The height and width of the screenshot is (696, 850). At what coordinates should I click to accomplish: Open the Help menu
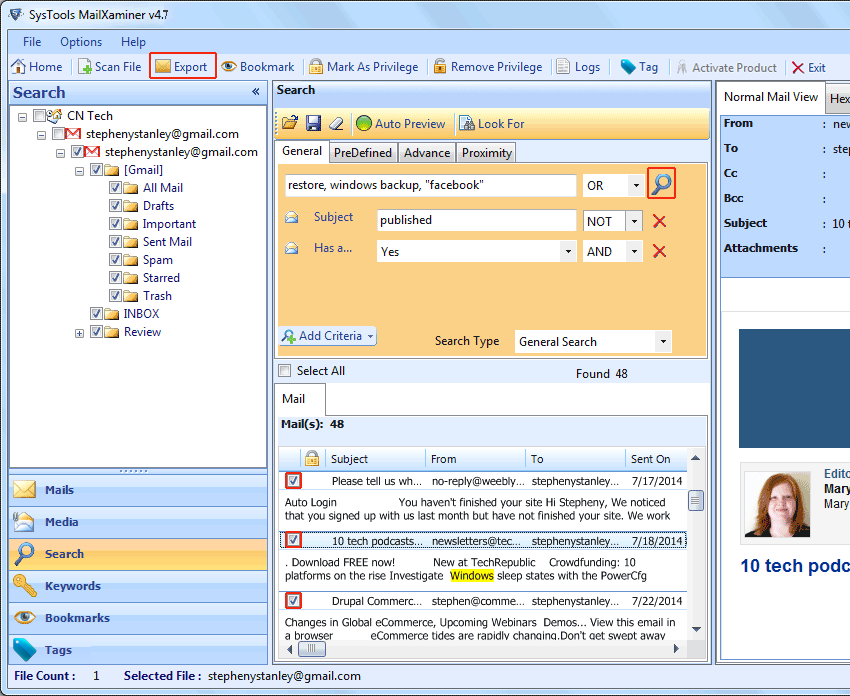pyautogui.click(x=133, y=42)
